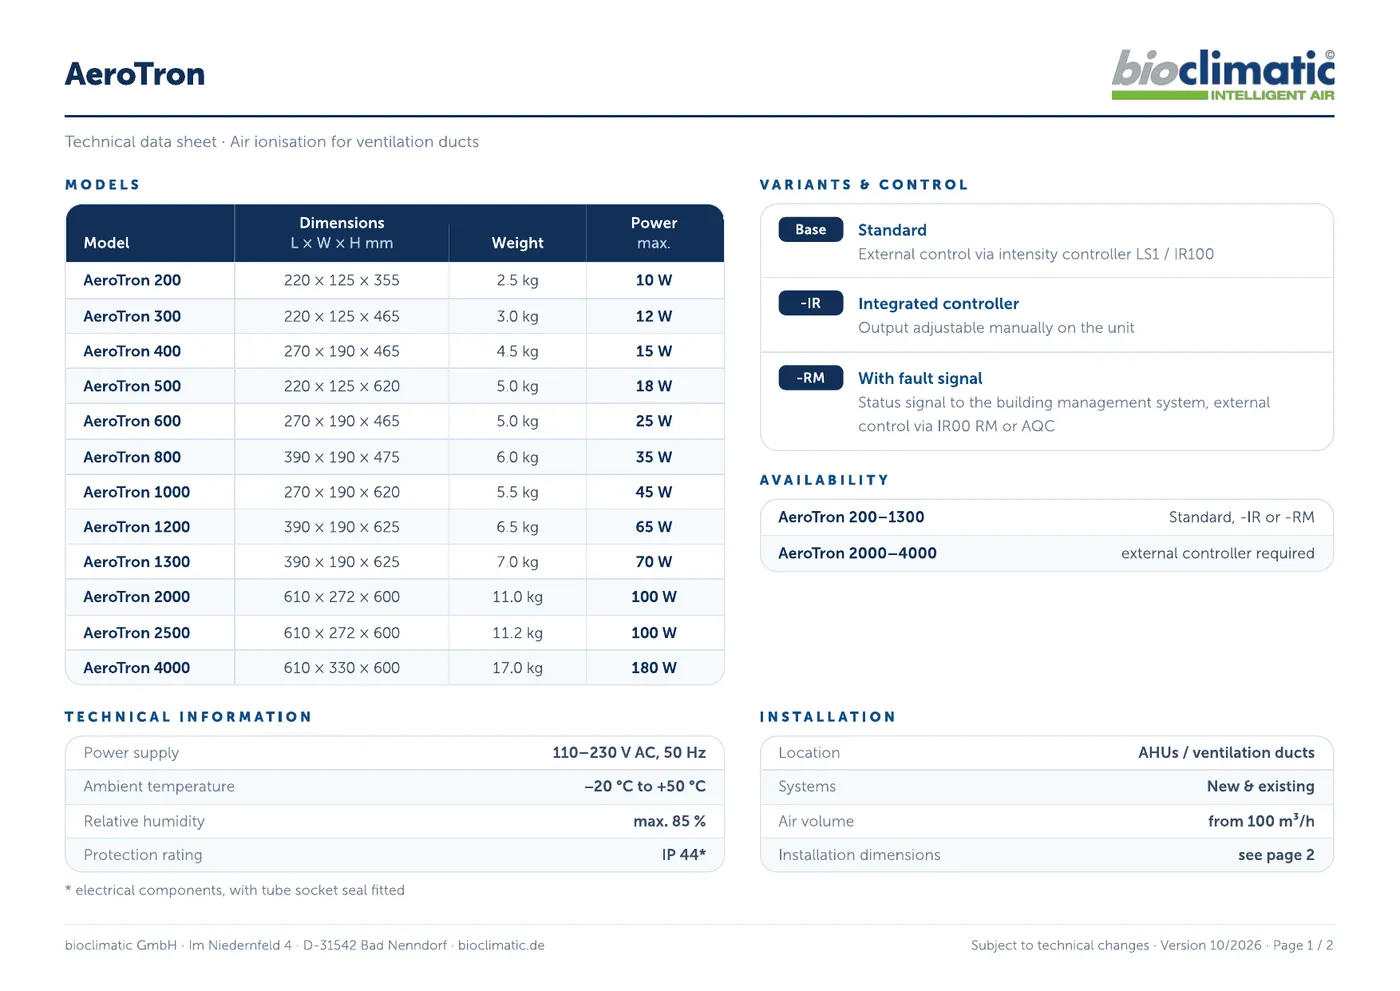
Task: Select the AeroTron page title
Action: point(135,74)
